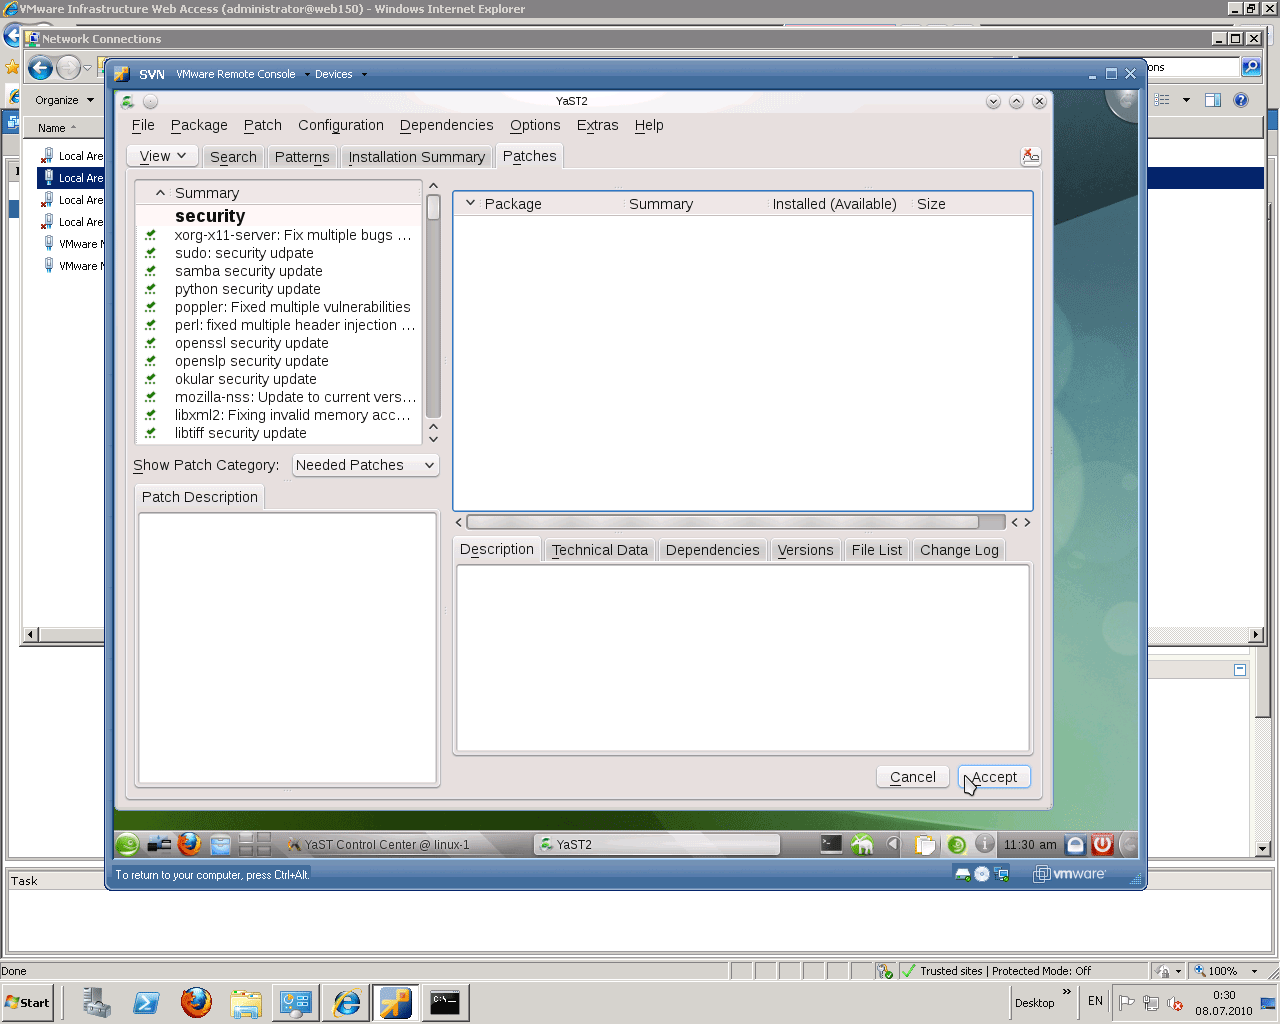Toggle the status icon for the openslp security patch
The height and width of the screenshot is (1024, 1280).
[151, 361]
